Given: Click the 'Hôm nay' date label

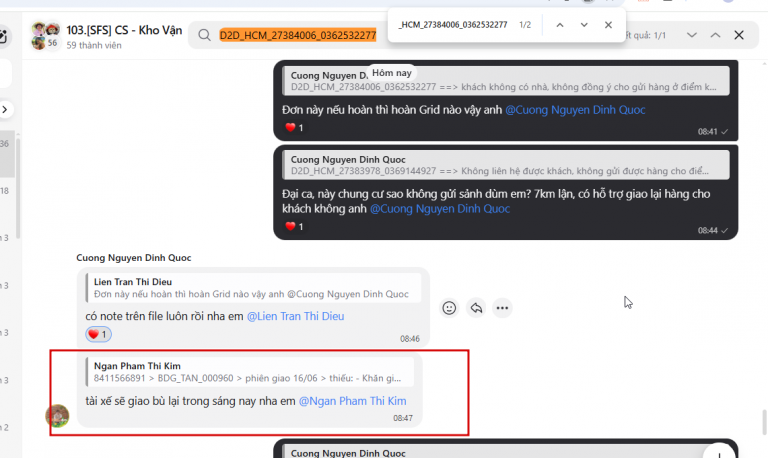Looking at the screenshot, I should [x=391, y=73].
